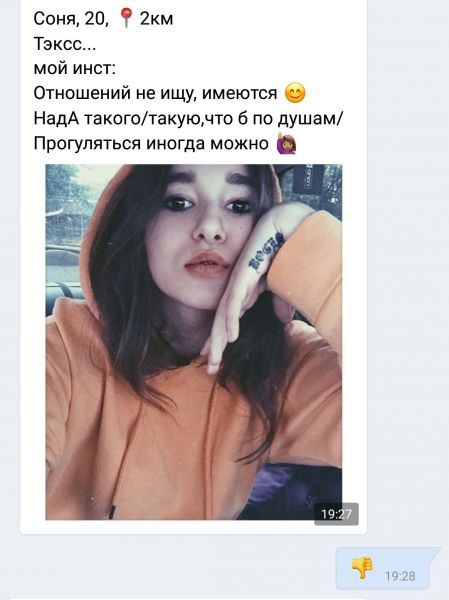This screenshot has height=600, width=449.
Task: Tap the Прогуляться иногда можно text
Action: pyautogui.click(x=151, y=143)
